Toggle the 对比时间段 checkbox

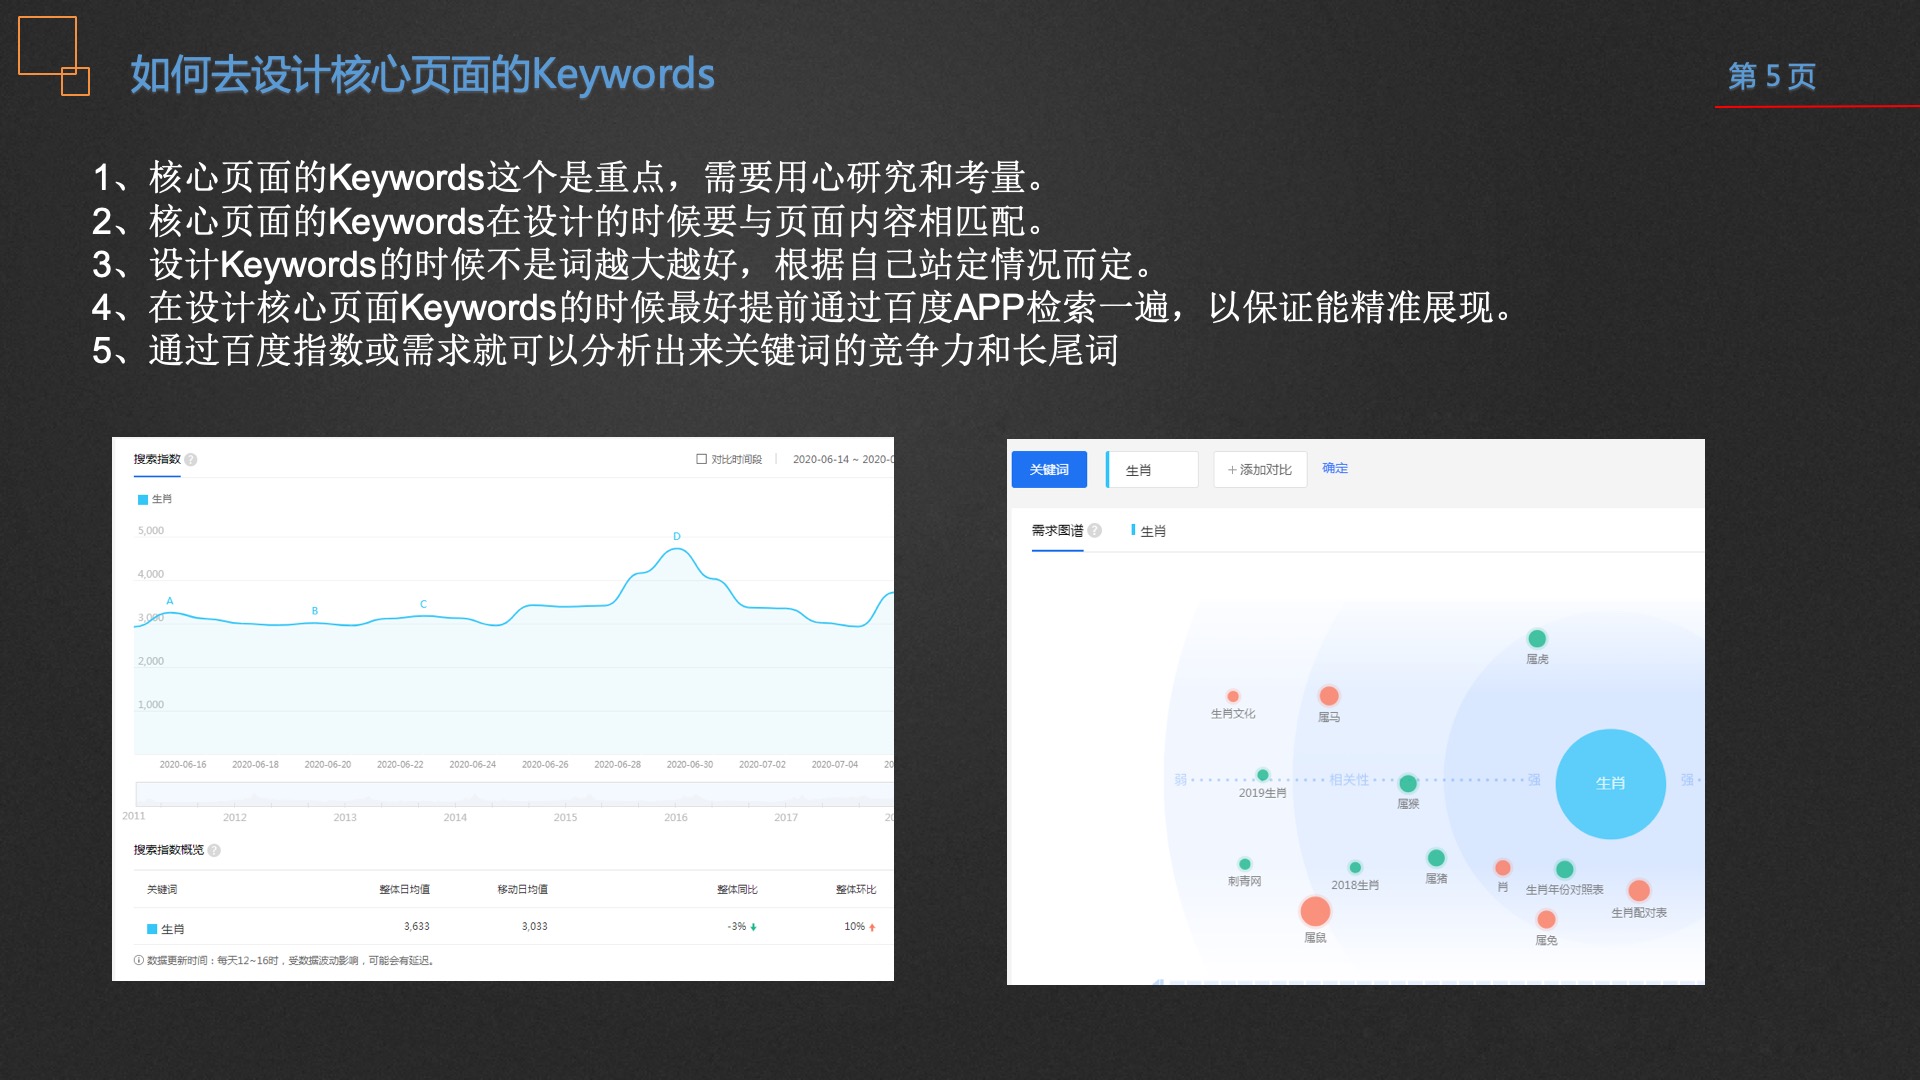pos(701,459)
